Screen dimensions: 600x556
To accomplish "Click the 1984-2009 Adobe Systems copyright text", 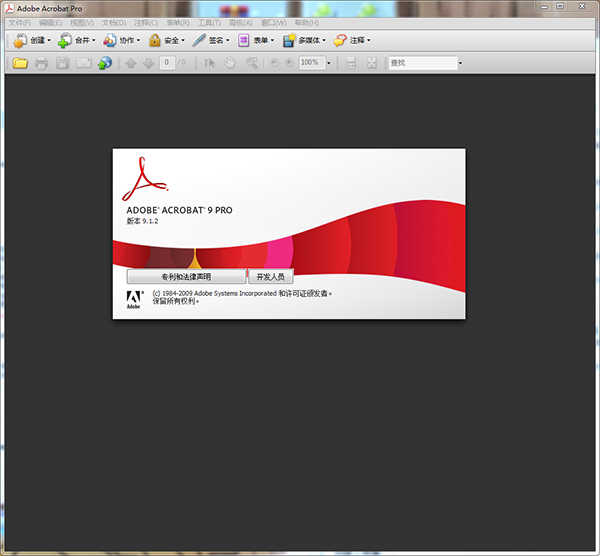I will (x=242, y=293).
